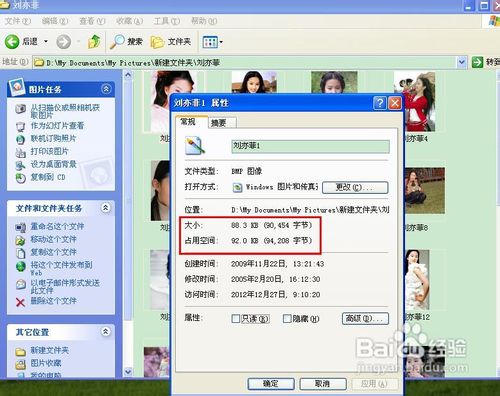This screenshot has height=396, width=500.
Task: Go up one folder level icon
Action: [x=94, y=42]
